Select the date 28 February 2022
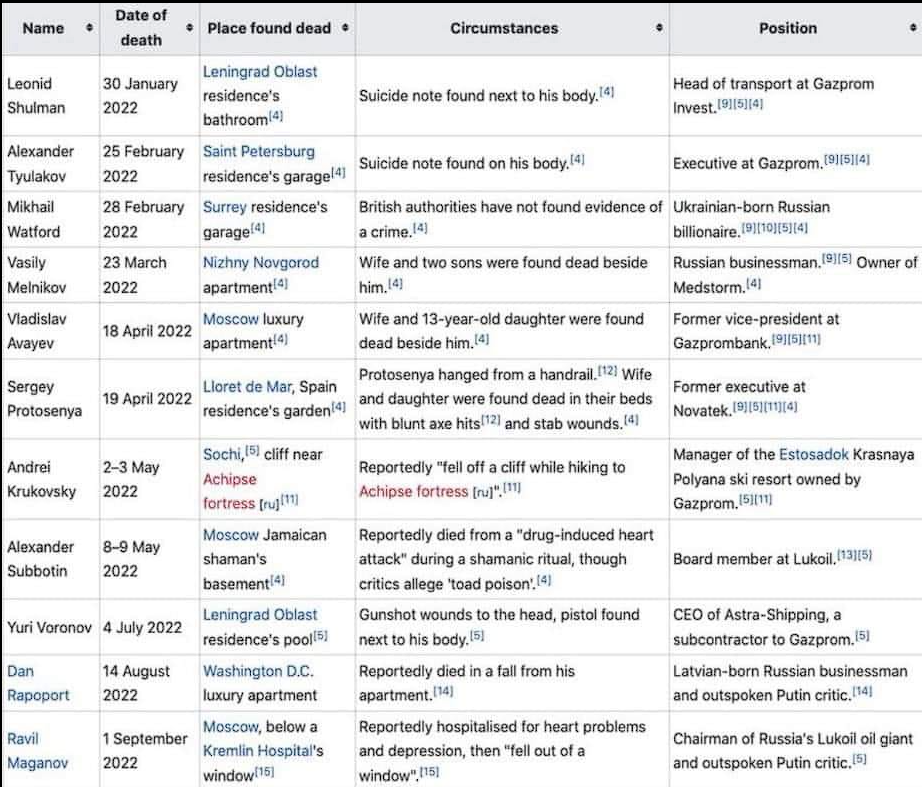 pyautogui.click(x=143, y=219)
